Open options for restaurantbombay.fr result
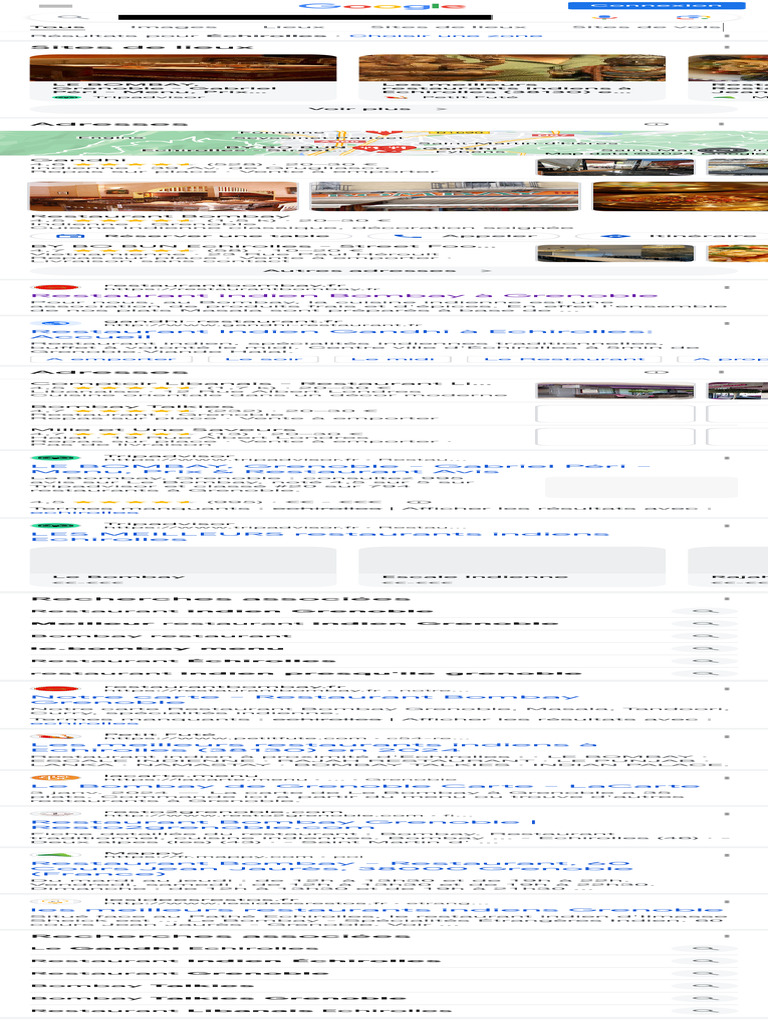The height and width of the screenshot is (1024, 768). 727,287
